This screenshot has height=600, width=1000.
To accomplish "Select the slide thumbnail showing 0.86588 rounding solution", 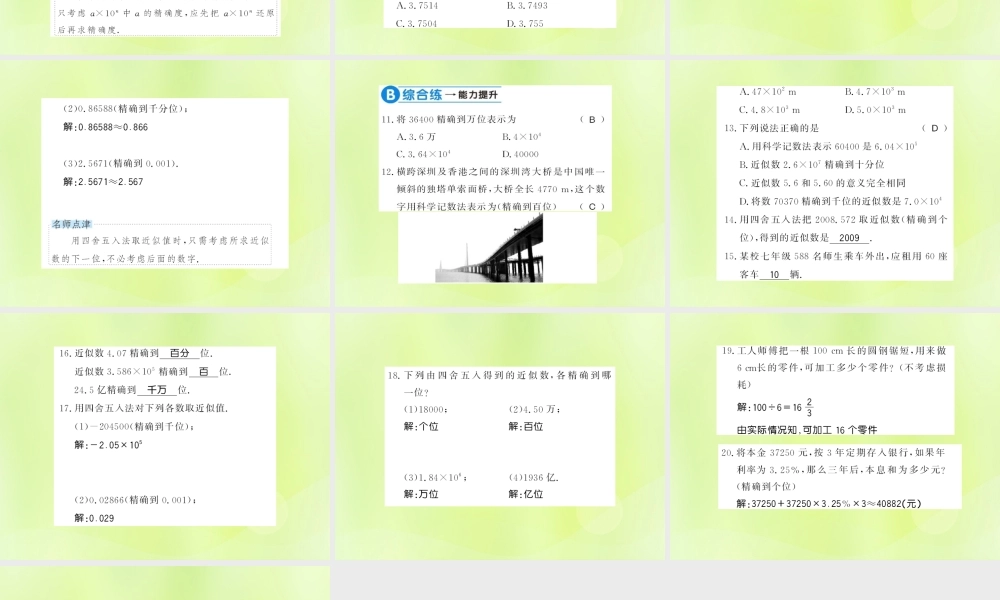I will point(165,184).
